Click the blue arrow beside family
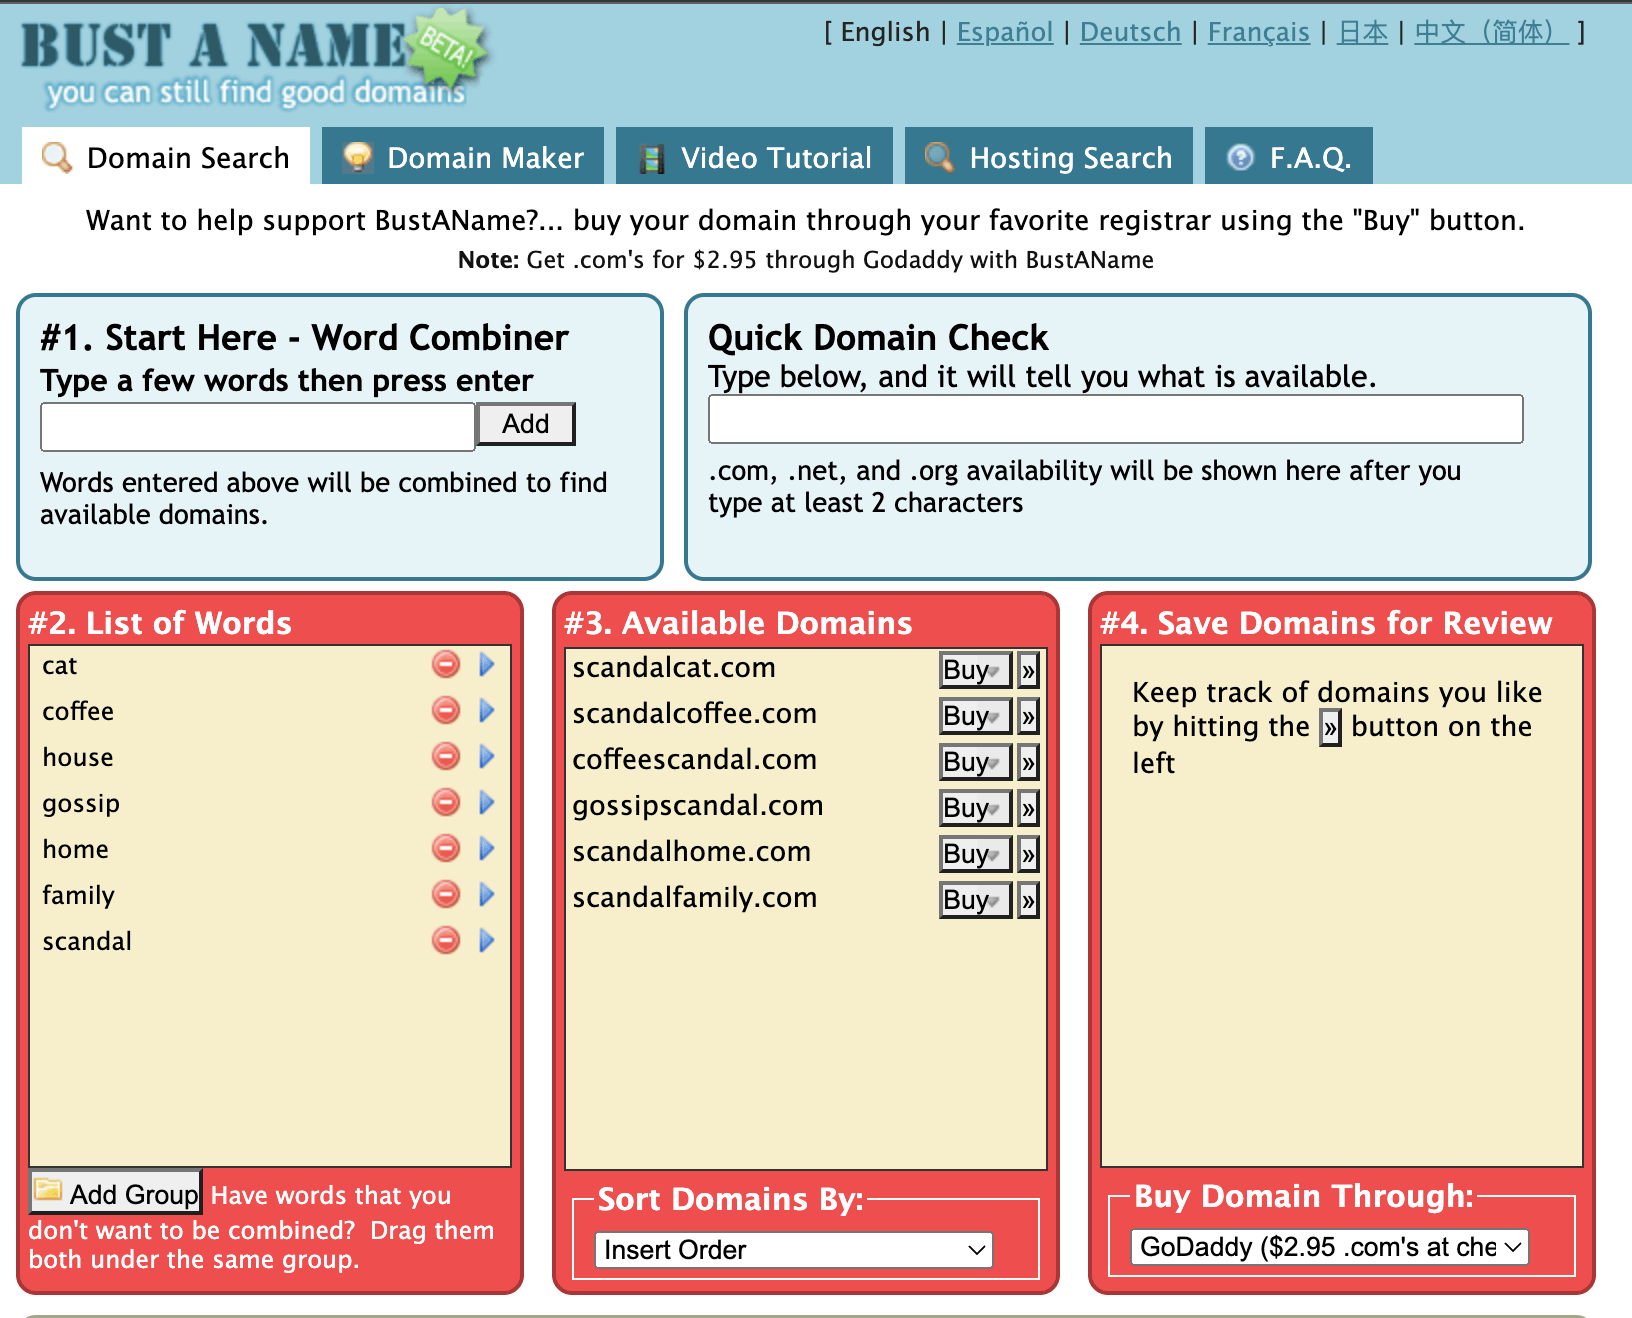1632x1318 pixels. click(x=487, y=894)
